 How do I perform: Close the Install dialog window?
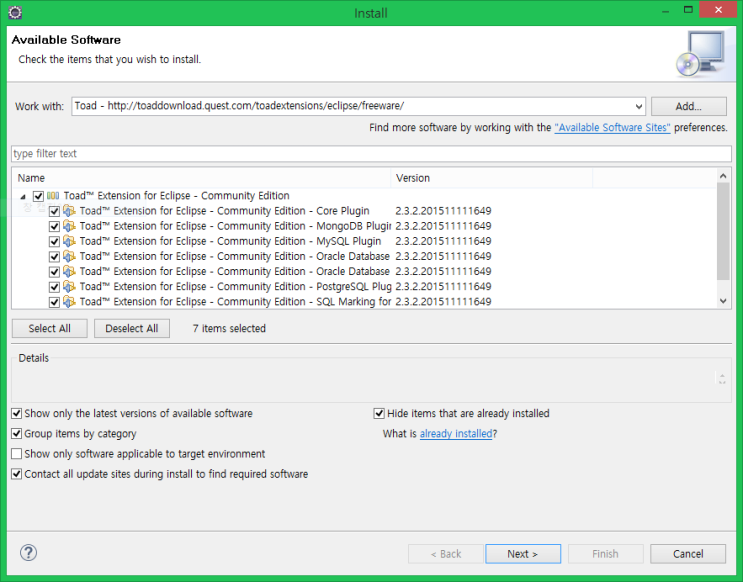tap(718, 10)
